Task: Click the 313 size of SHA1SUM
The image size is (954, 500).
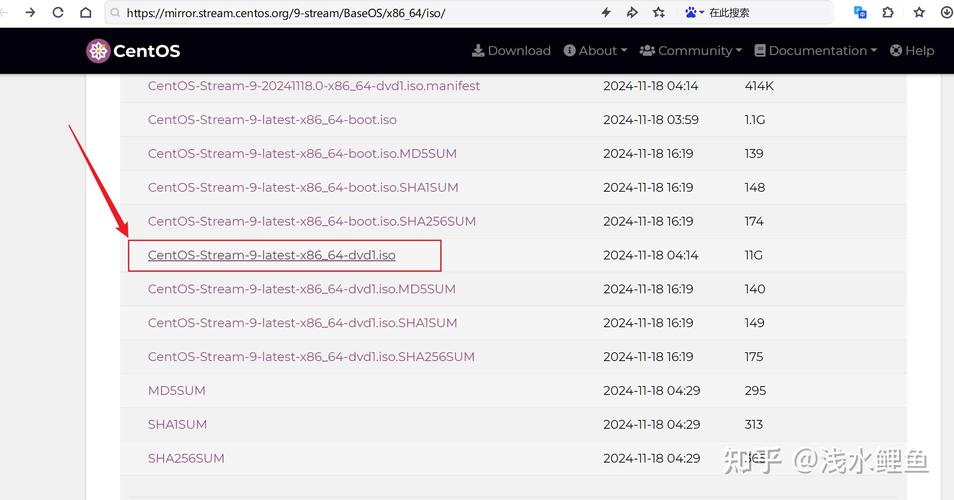Action: [753, 425]
